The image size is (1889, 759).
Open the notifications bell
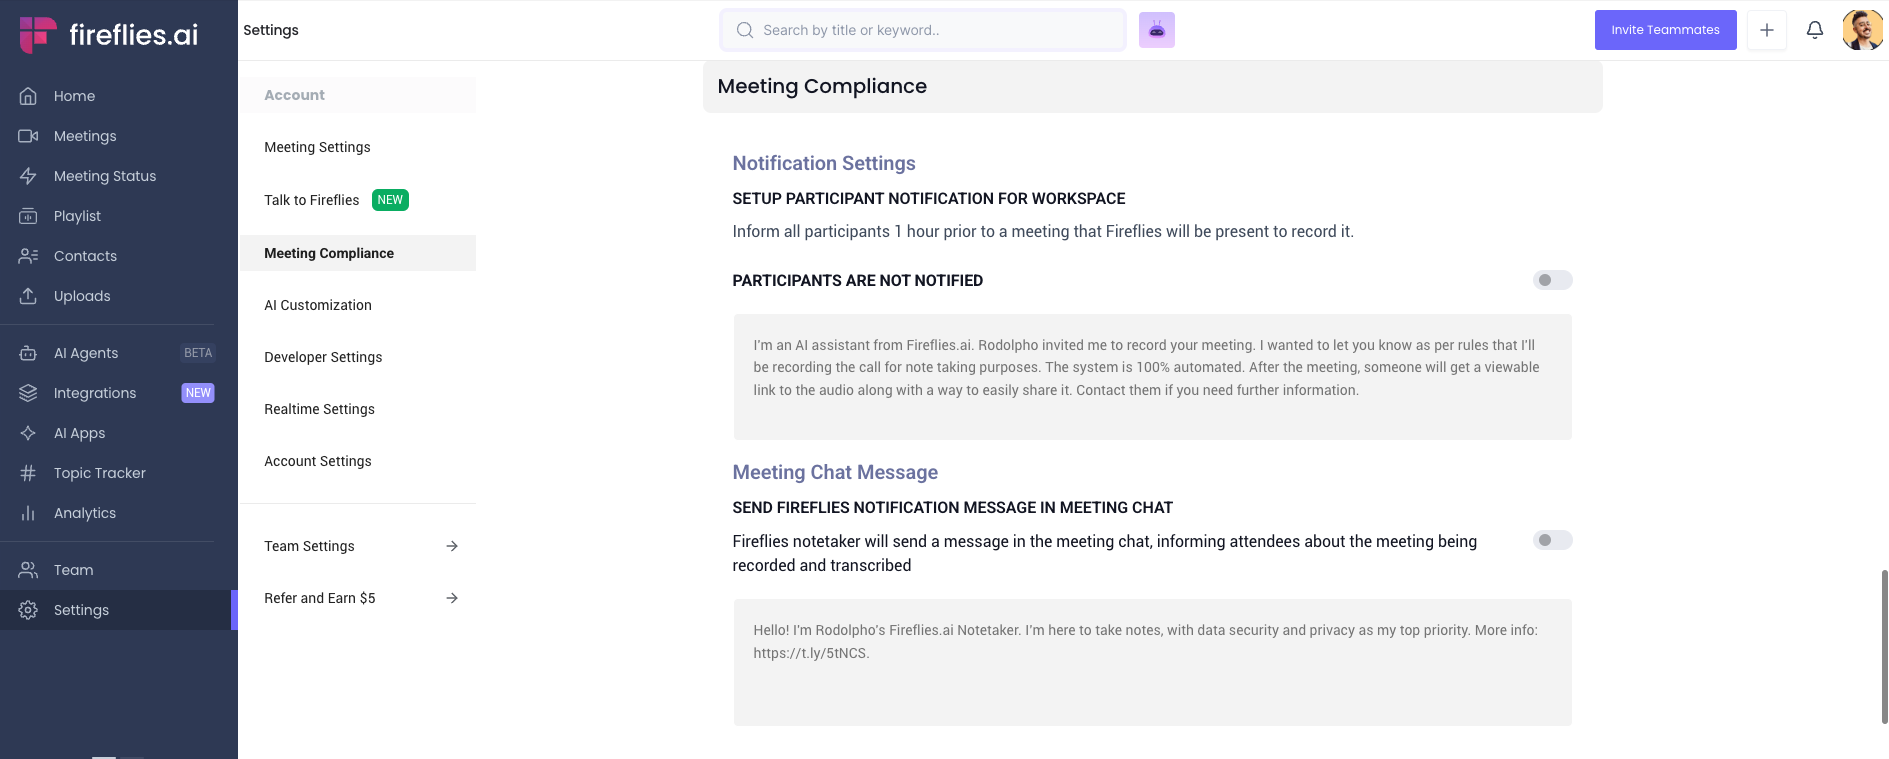pyautogui.click(x=1814, y=30)
